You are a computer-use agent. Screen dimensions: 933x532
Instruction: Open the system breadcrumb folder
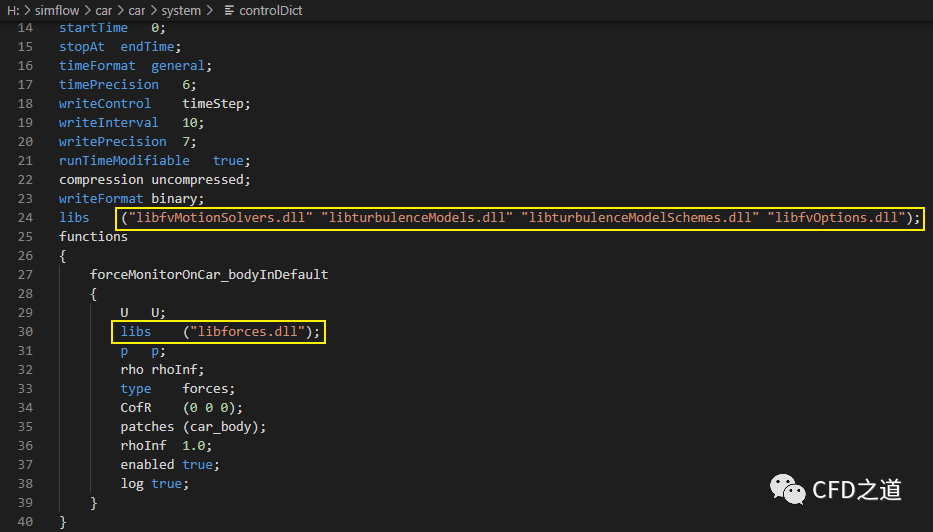[x=181, y=10]
